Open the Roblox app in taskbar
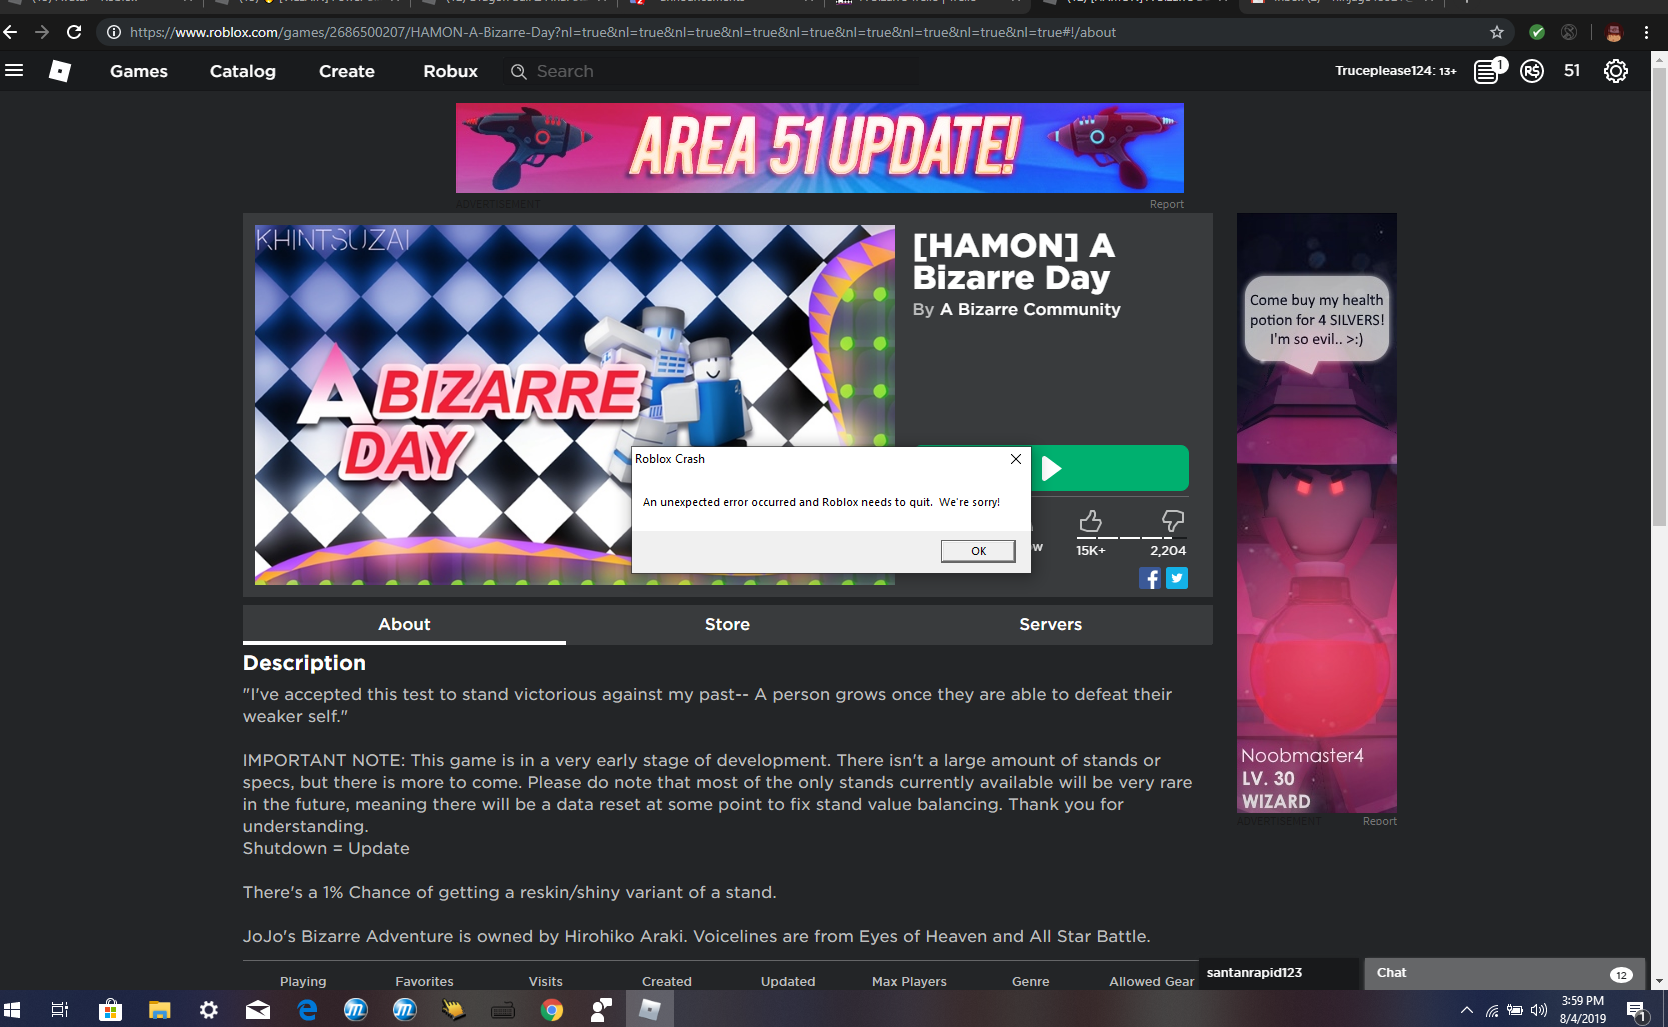The width and height of the screenshot is (1668, 1027). coord(650,1009)
